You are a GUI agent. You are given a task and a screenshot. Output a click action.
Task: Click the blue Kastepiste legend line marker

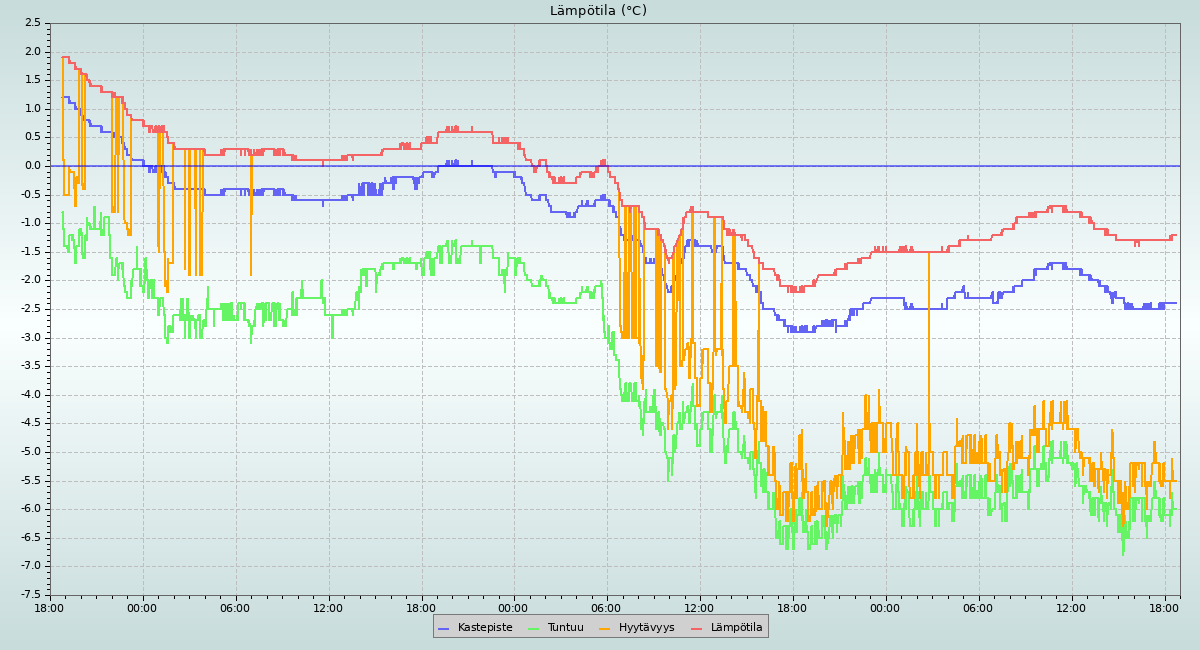pos(444,628)
